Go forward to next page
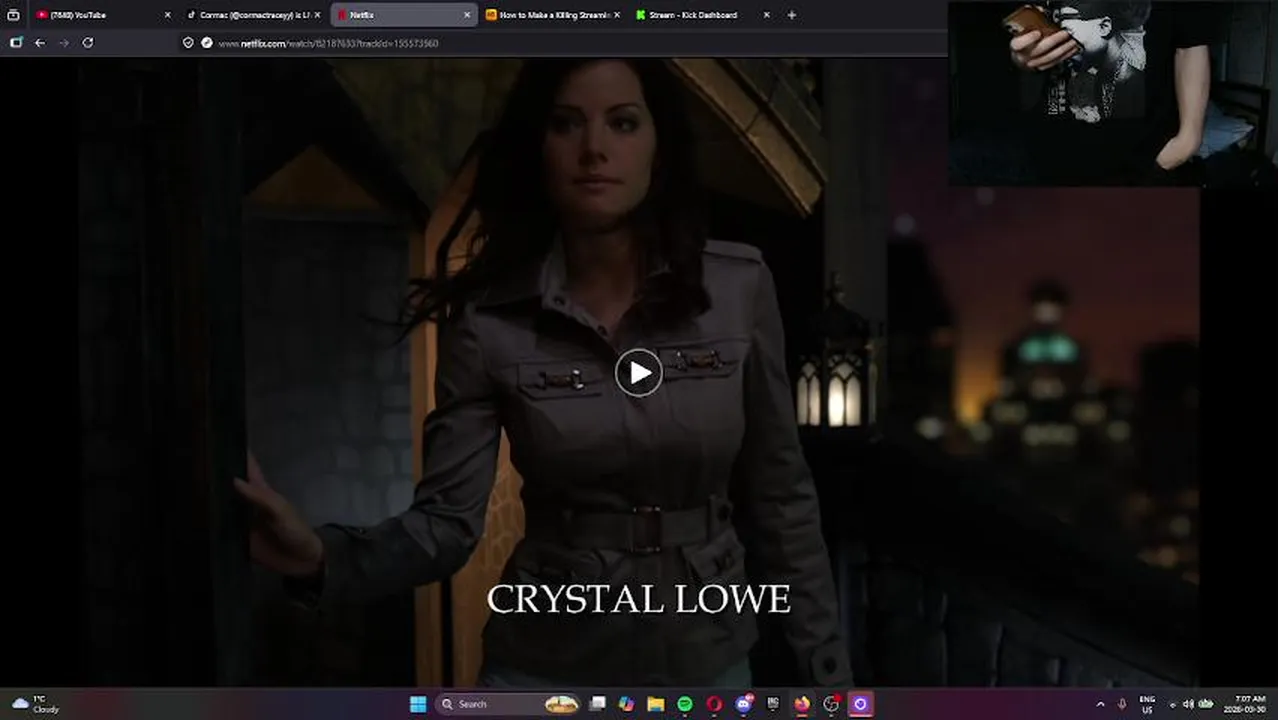This screenshot has width=1278, height=720. click(x=64, y=43)
